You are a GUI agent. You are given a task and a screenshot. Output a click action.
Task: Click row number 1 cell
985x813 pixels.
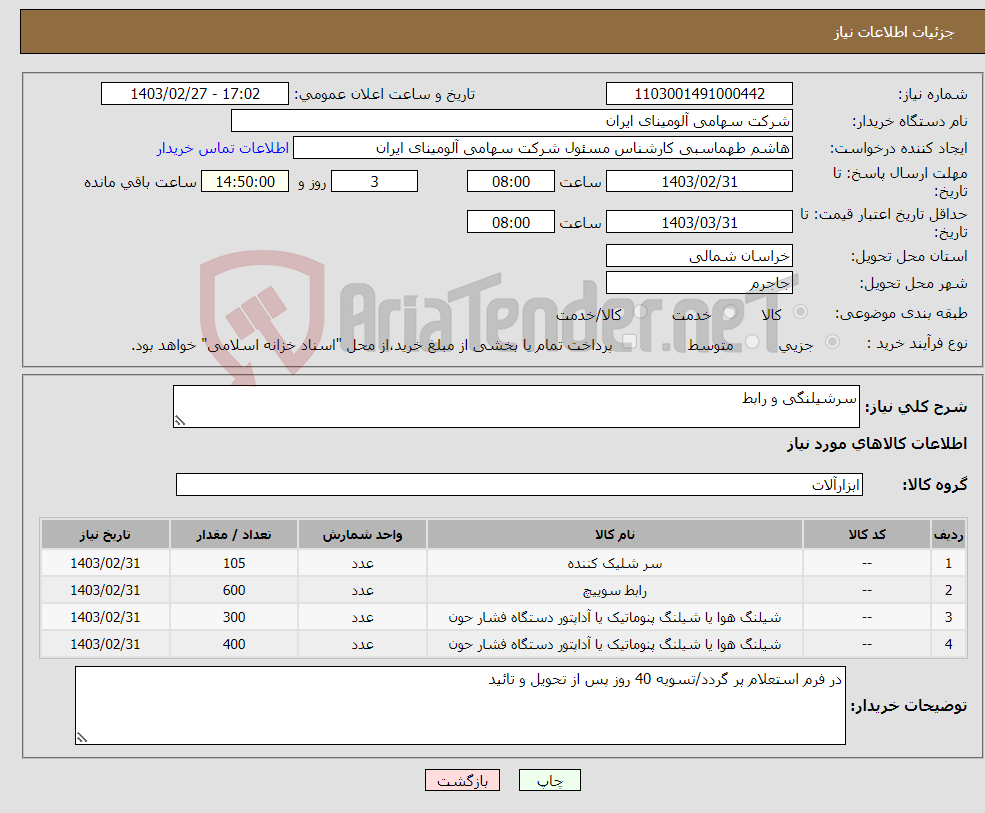click(x=949, y=564)
